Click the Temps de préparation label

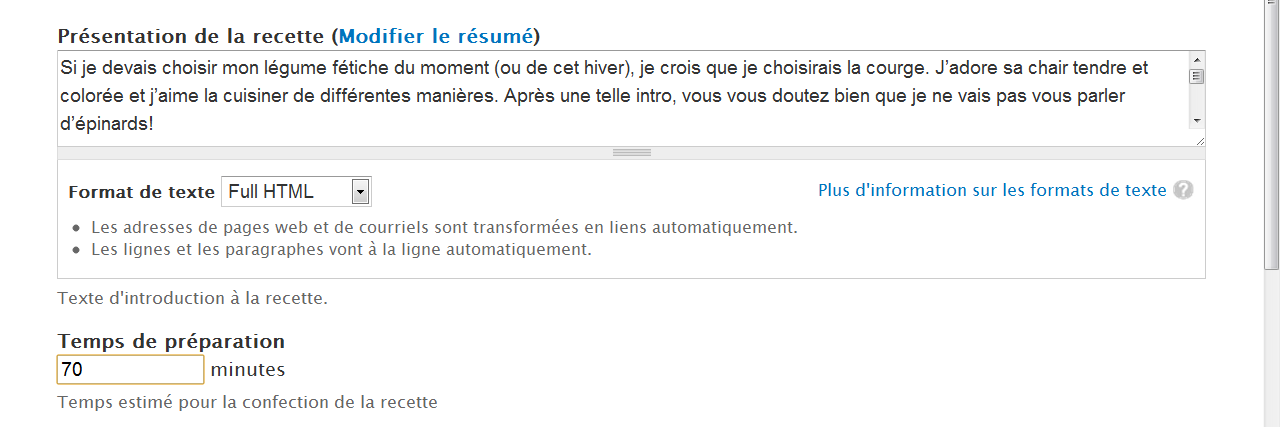tap(171, 342)
